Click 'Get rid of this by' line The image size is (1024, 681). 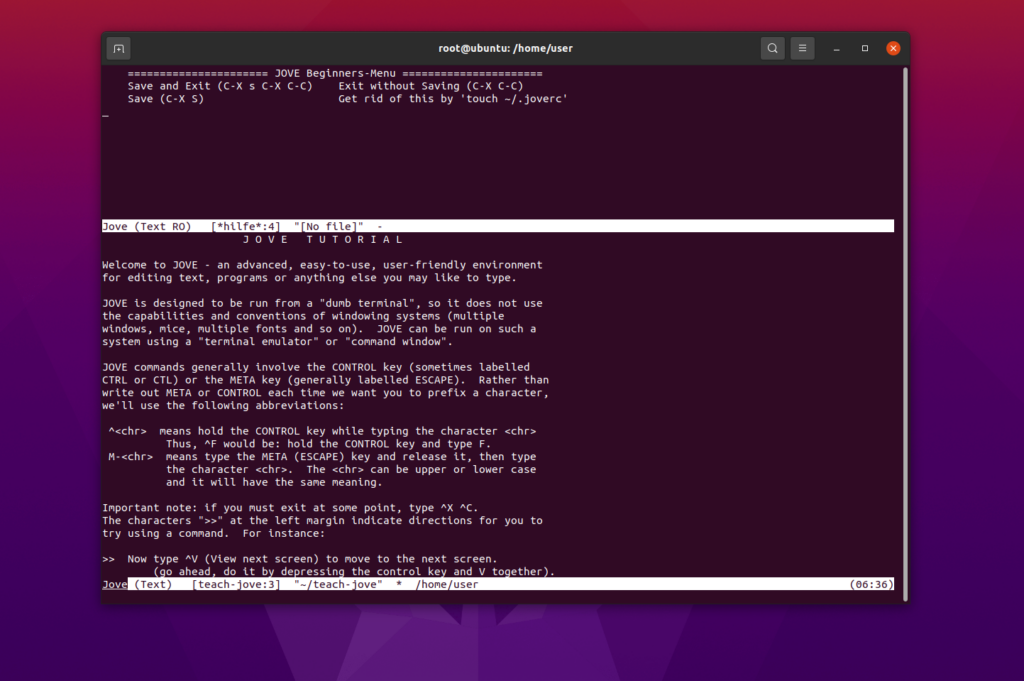click(x=453, y=99)
